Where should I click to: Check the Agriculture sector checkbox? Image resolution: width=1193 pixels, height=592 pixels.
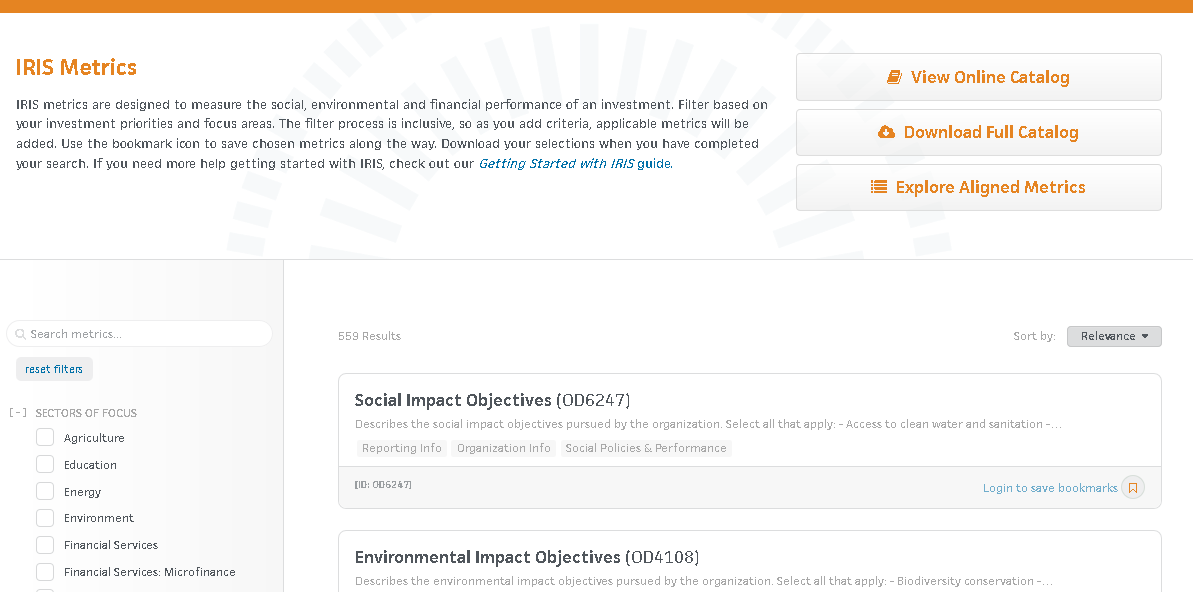pos(45,438)
